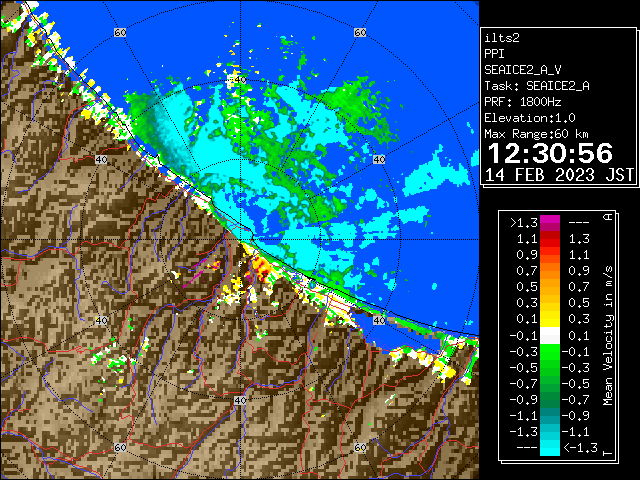This screenshot has height=480, width=640.
Task: Select the 'Elevation:1.0' text
Action: pyautogui.click(x=530, y=118)
